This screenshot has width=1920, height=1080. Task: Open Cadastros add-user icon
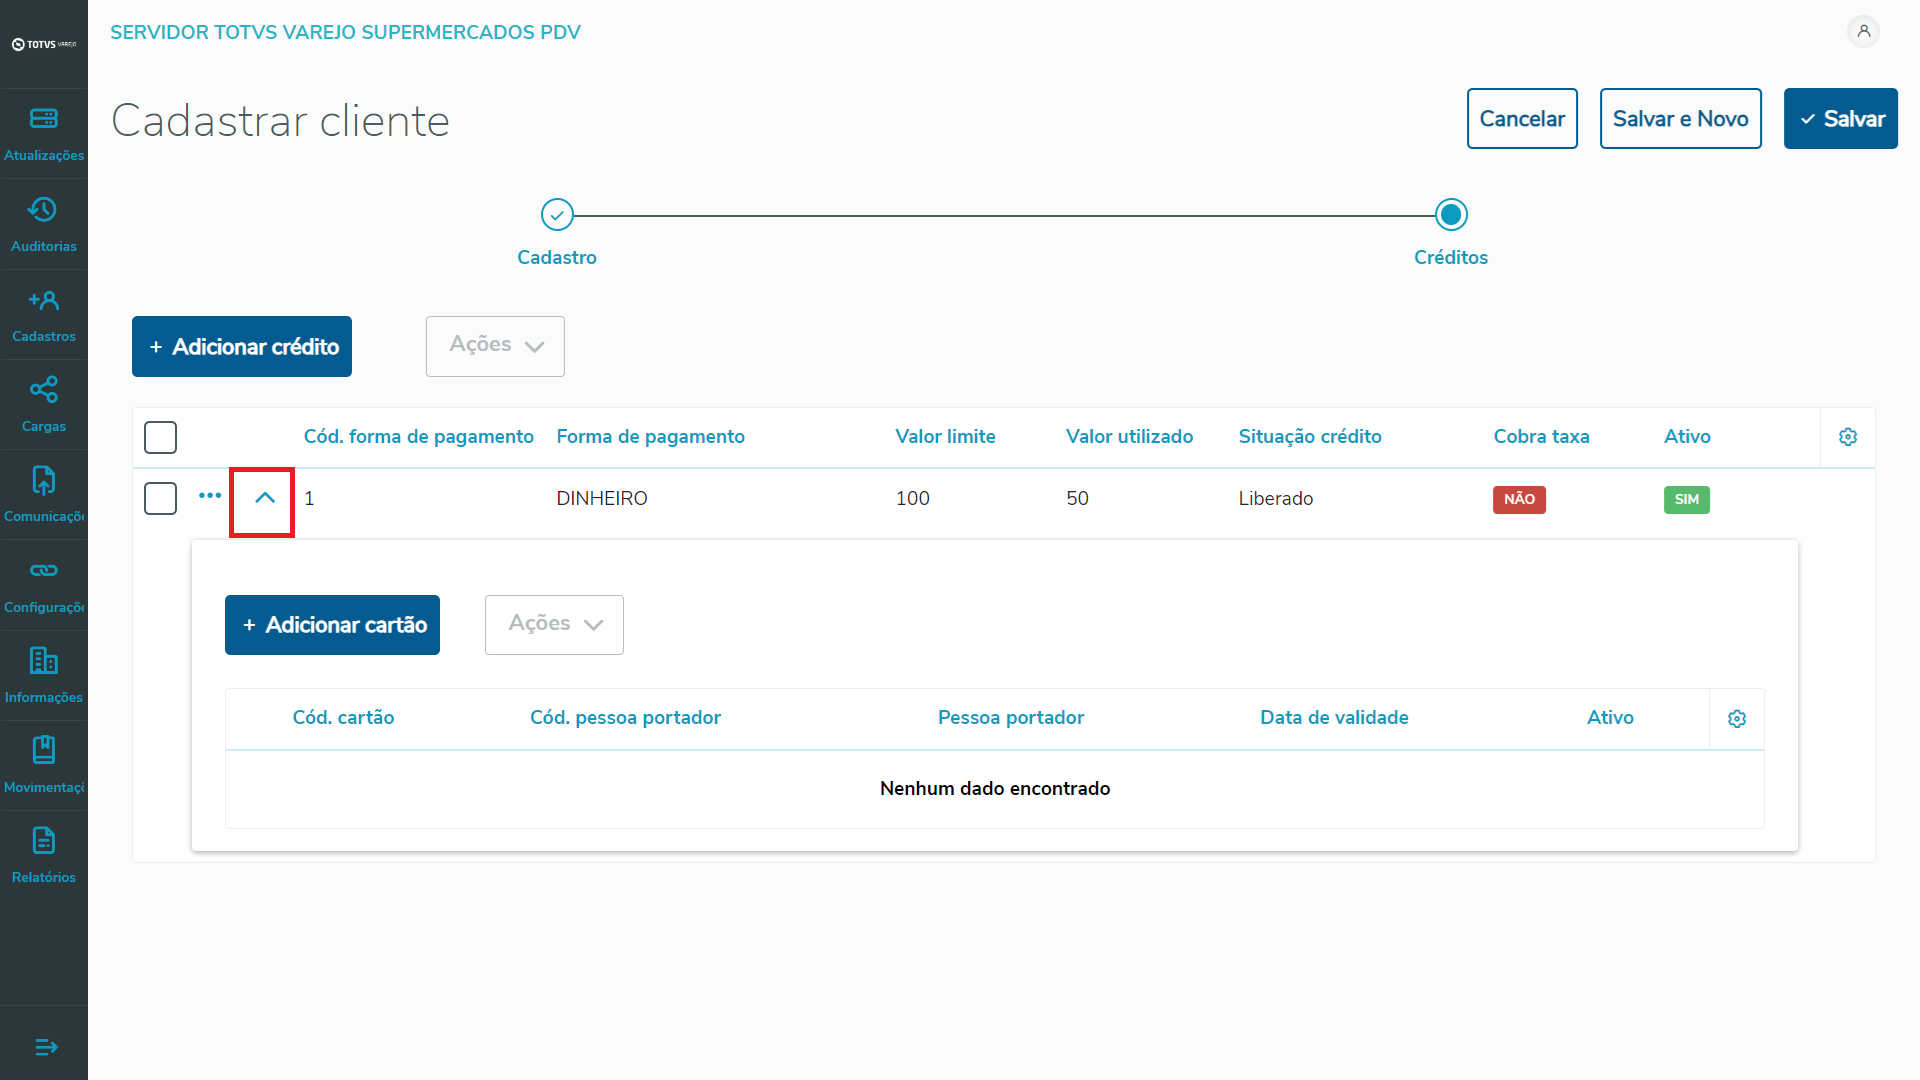43,300
